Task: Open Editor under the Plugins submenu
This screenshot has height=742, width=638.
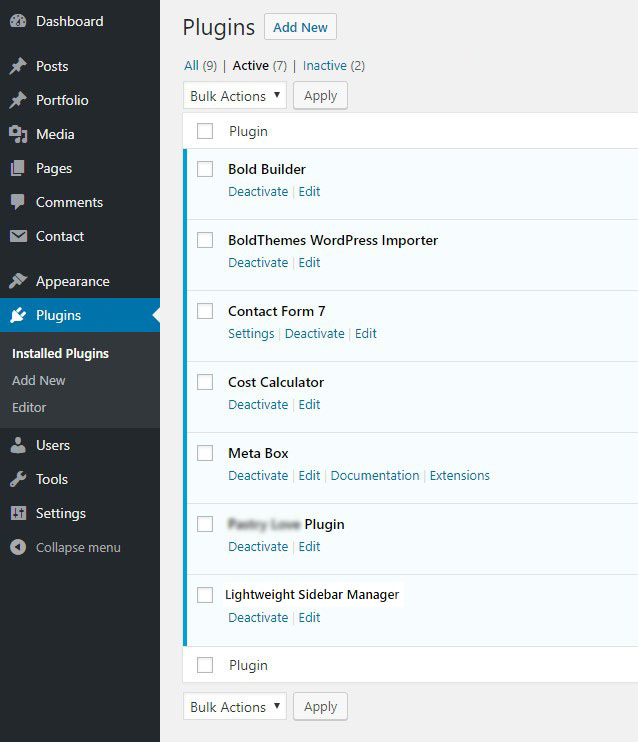Action: [29, 407]
